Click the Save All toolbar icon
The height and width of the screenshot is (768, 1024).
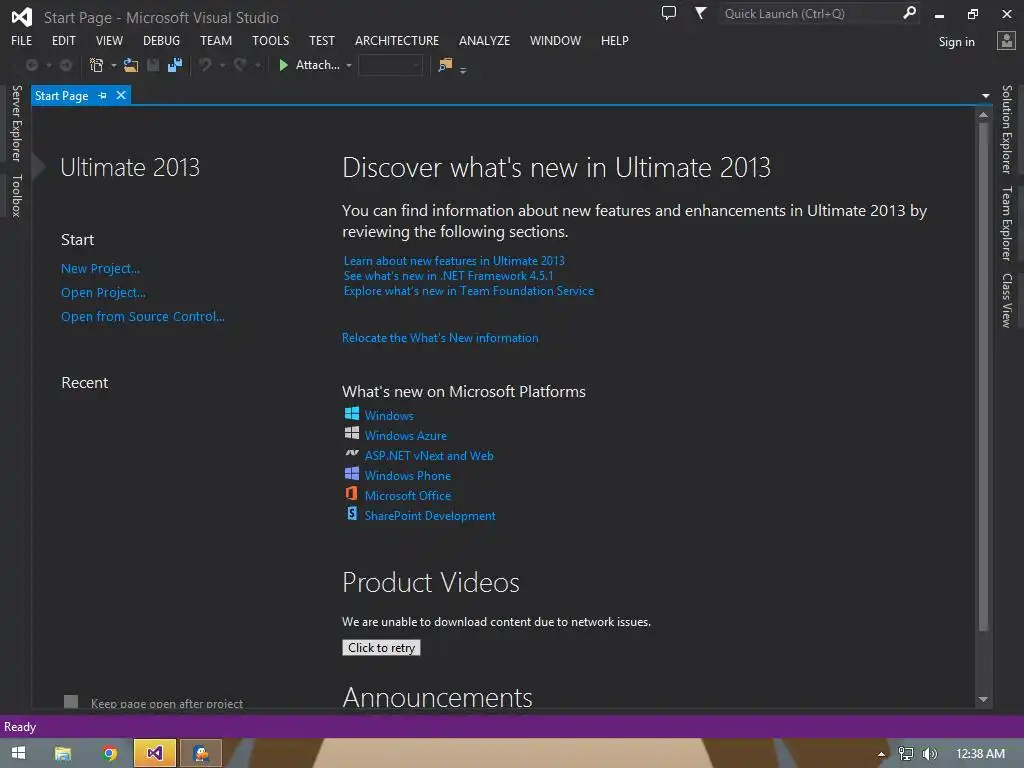[x=175, y=65]
